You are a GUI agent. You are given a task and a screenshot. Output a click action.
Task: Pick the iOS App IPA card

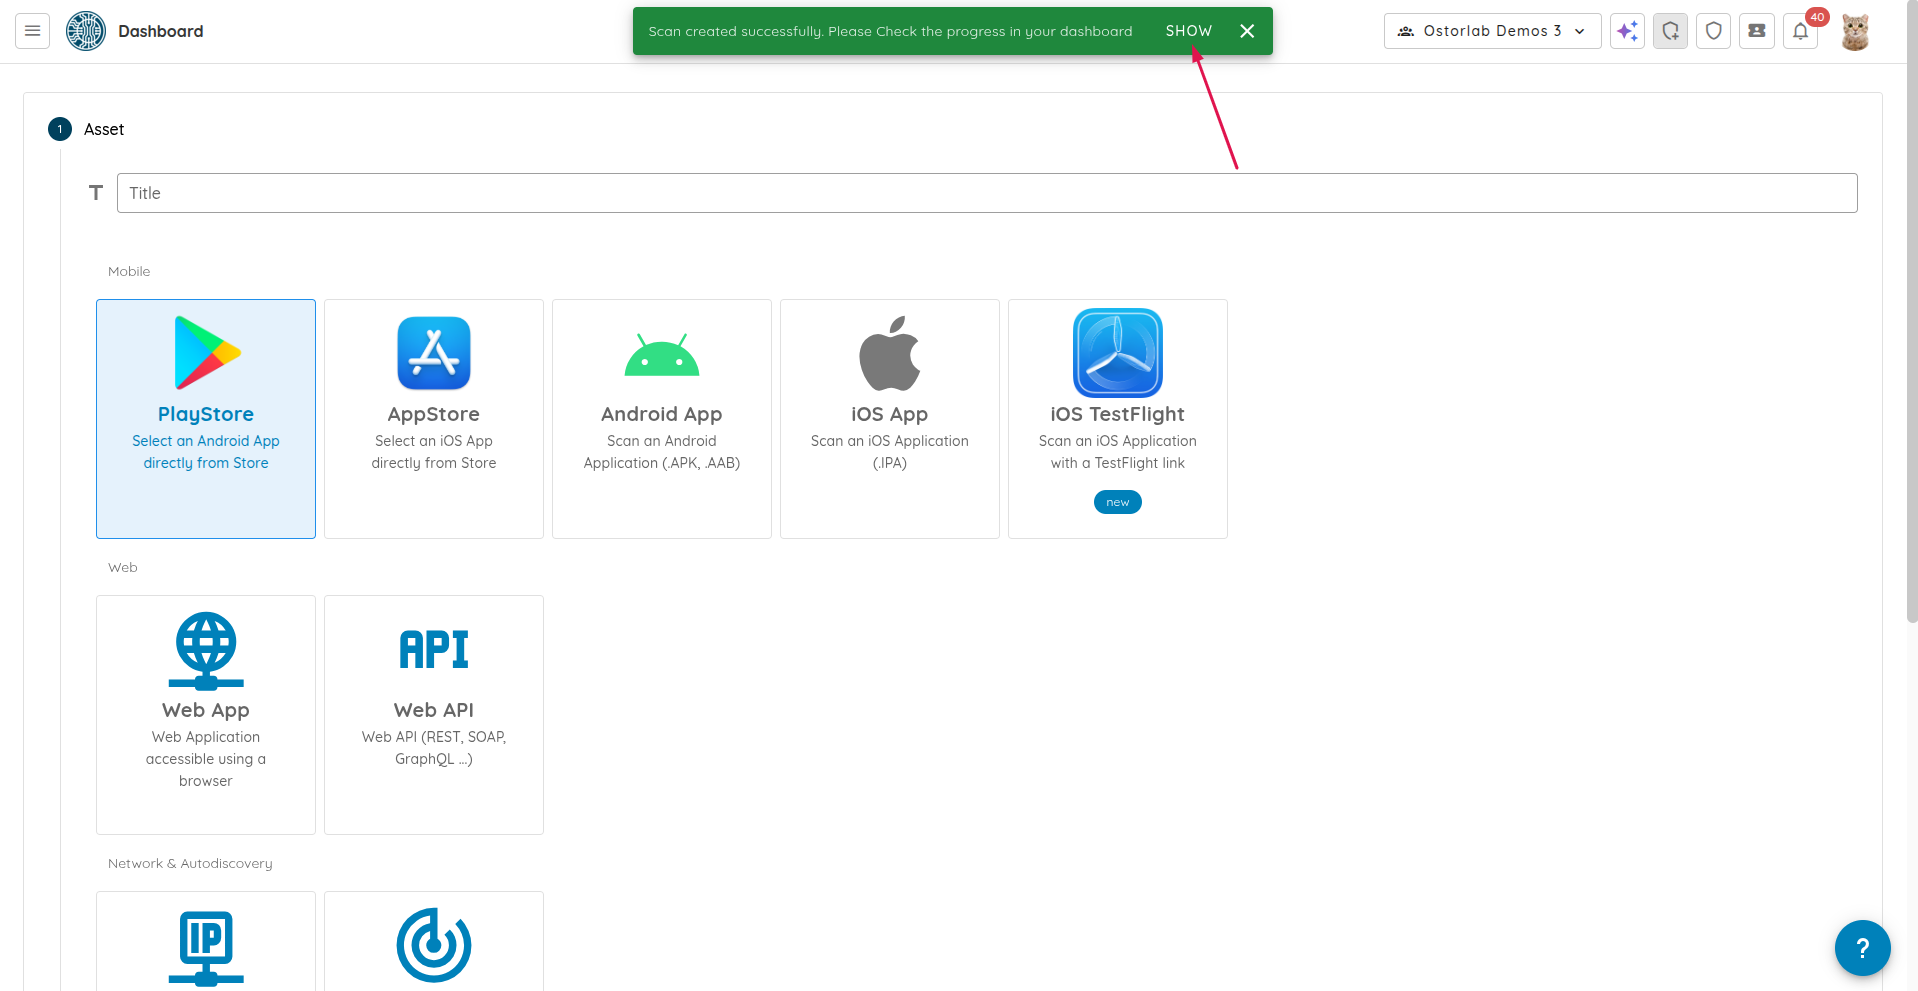(x=890, y=418)
